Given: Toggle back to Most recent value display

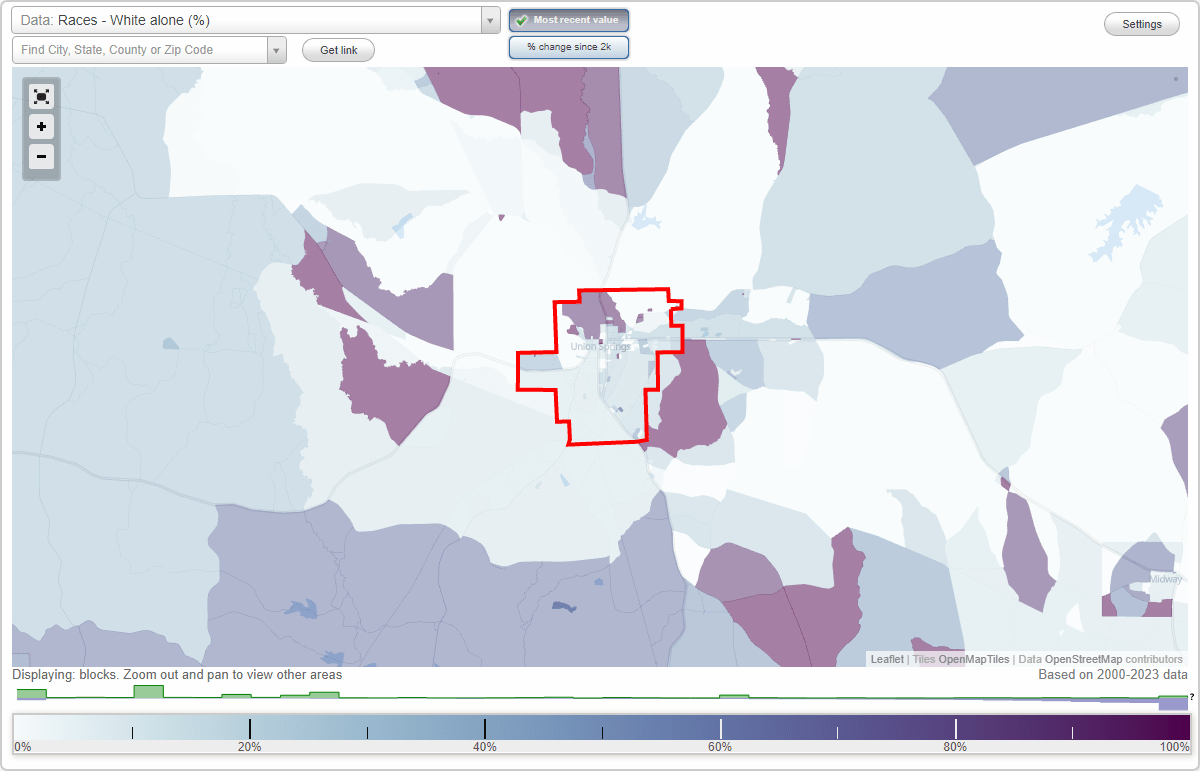Looking at the screenshot, I should pos(569,20).
